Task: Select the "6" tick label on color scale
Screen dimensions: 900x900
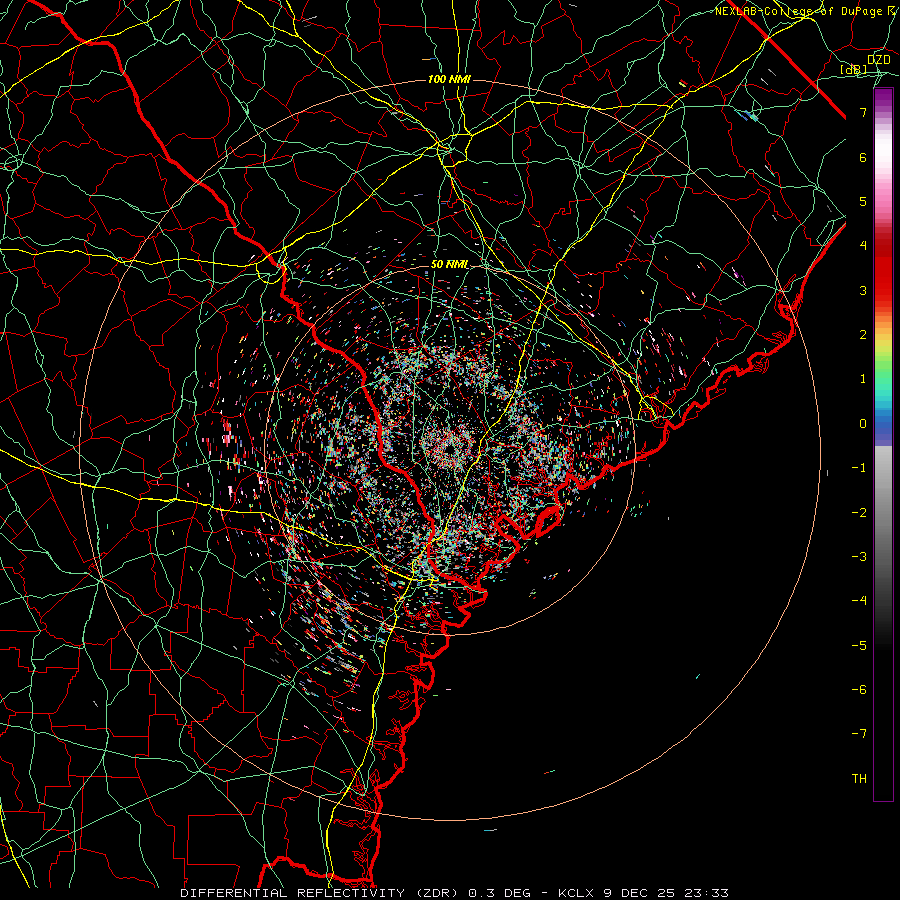Action: point(863,157)
